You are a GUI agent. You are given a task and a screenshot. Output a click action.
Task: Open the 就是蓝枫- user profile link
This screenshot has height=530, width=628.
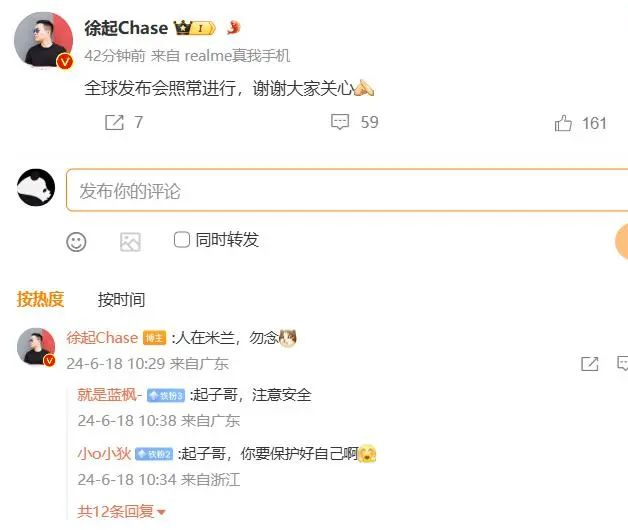point(109,395)
